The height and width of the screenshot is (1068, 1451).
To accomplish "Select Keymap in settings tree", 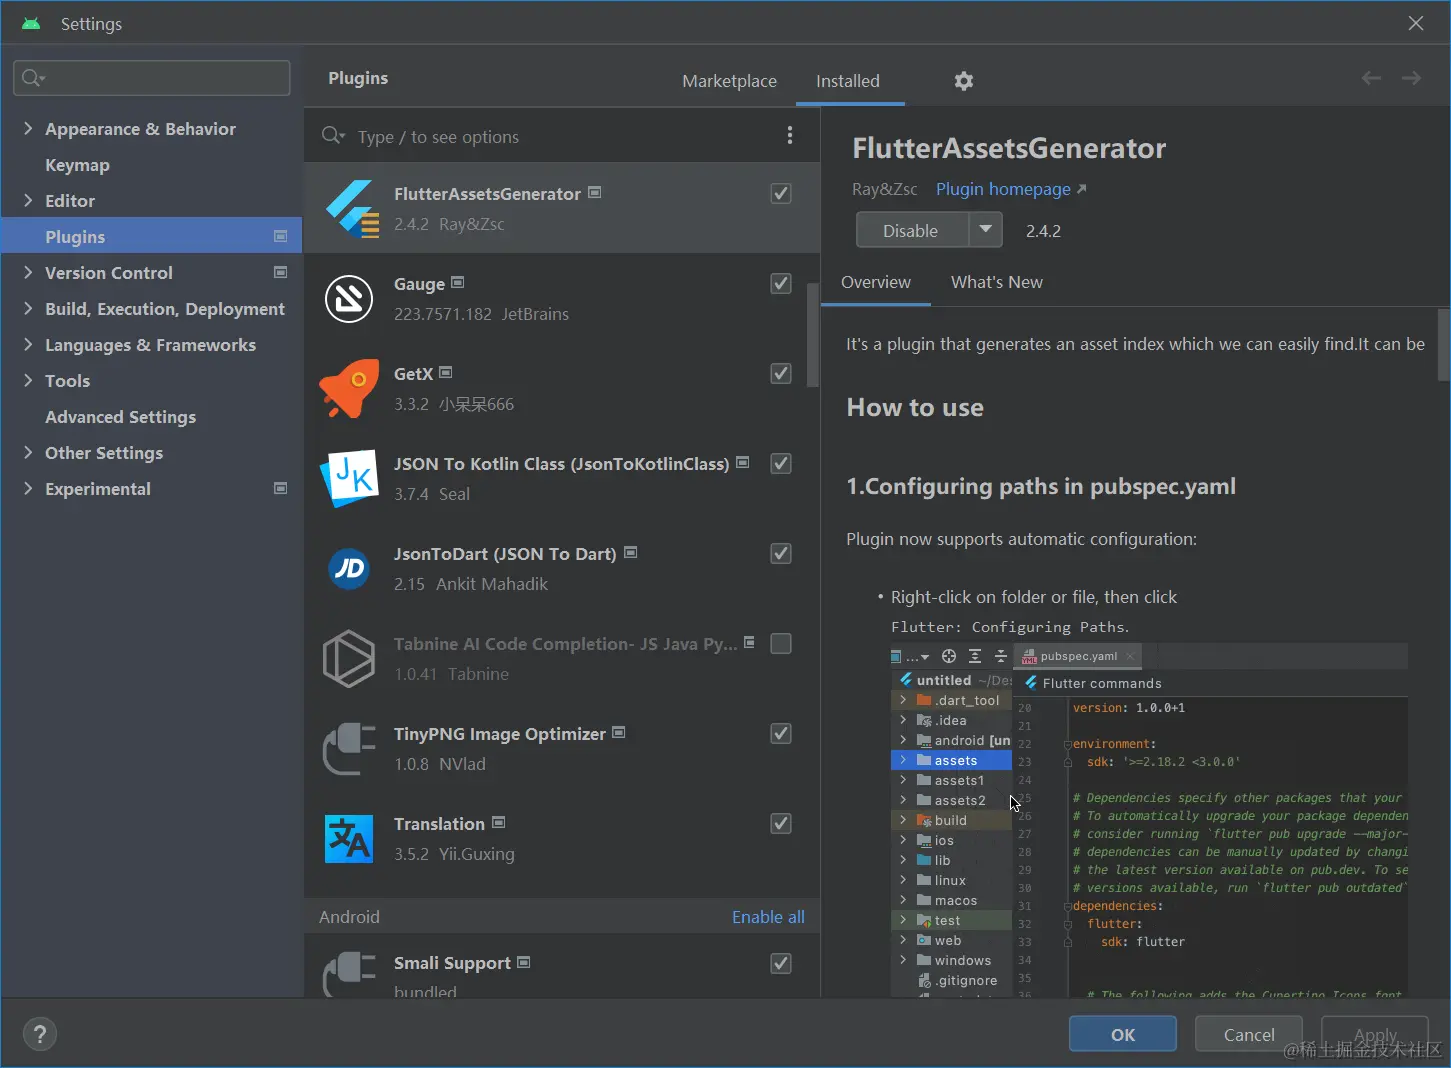I will click(x=77, y=164).
